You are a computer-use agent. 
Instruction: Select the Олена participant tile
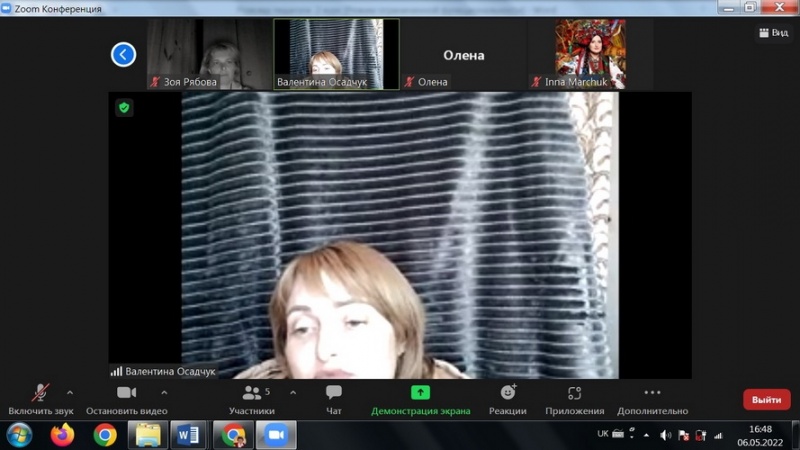[463, 54]
